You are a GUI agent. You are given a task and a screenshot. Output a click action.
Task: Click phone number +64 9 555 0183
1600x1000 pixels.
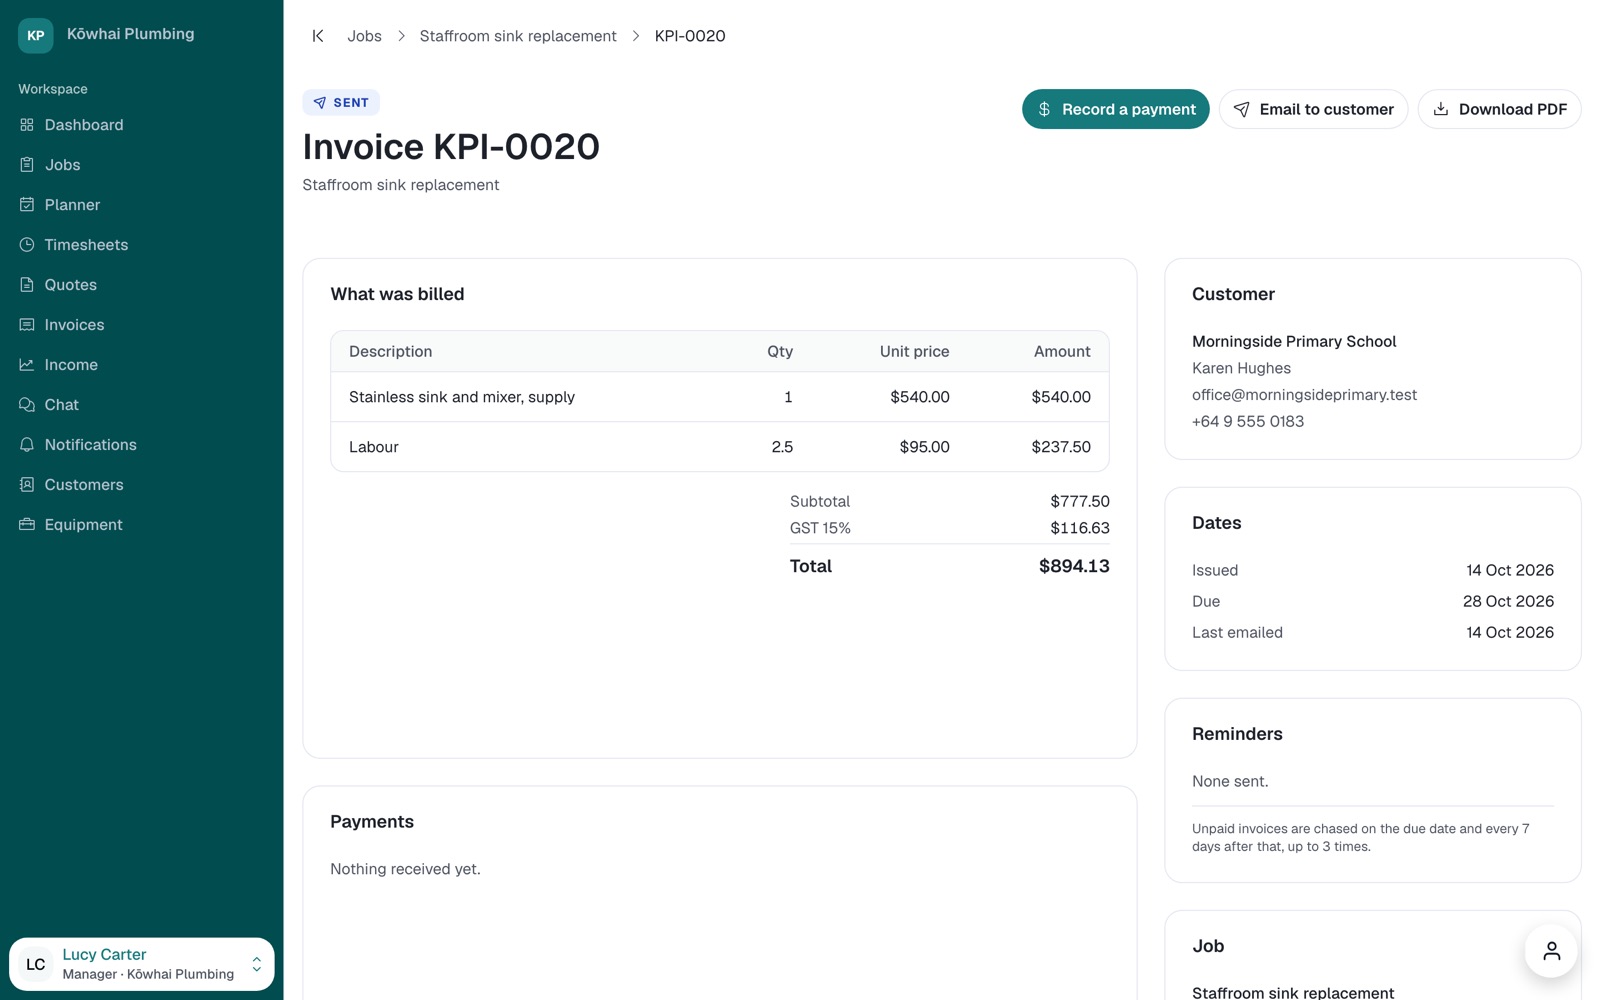point(1248,422)
